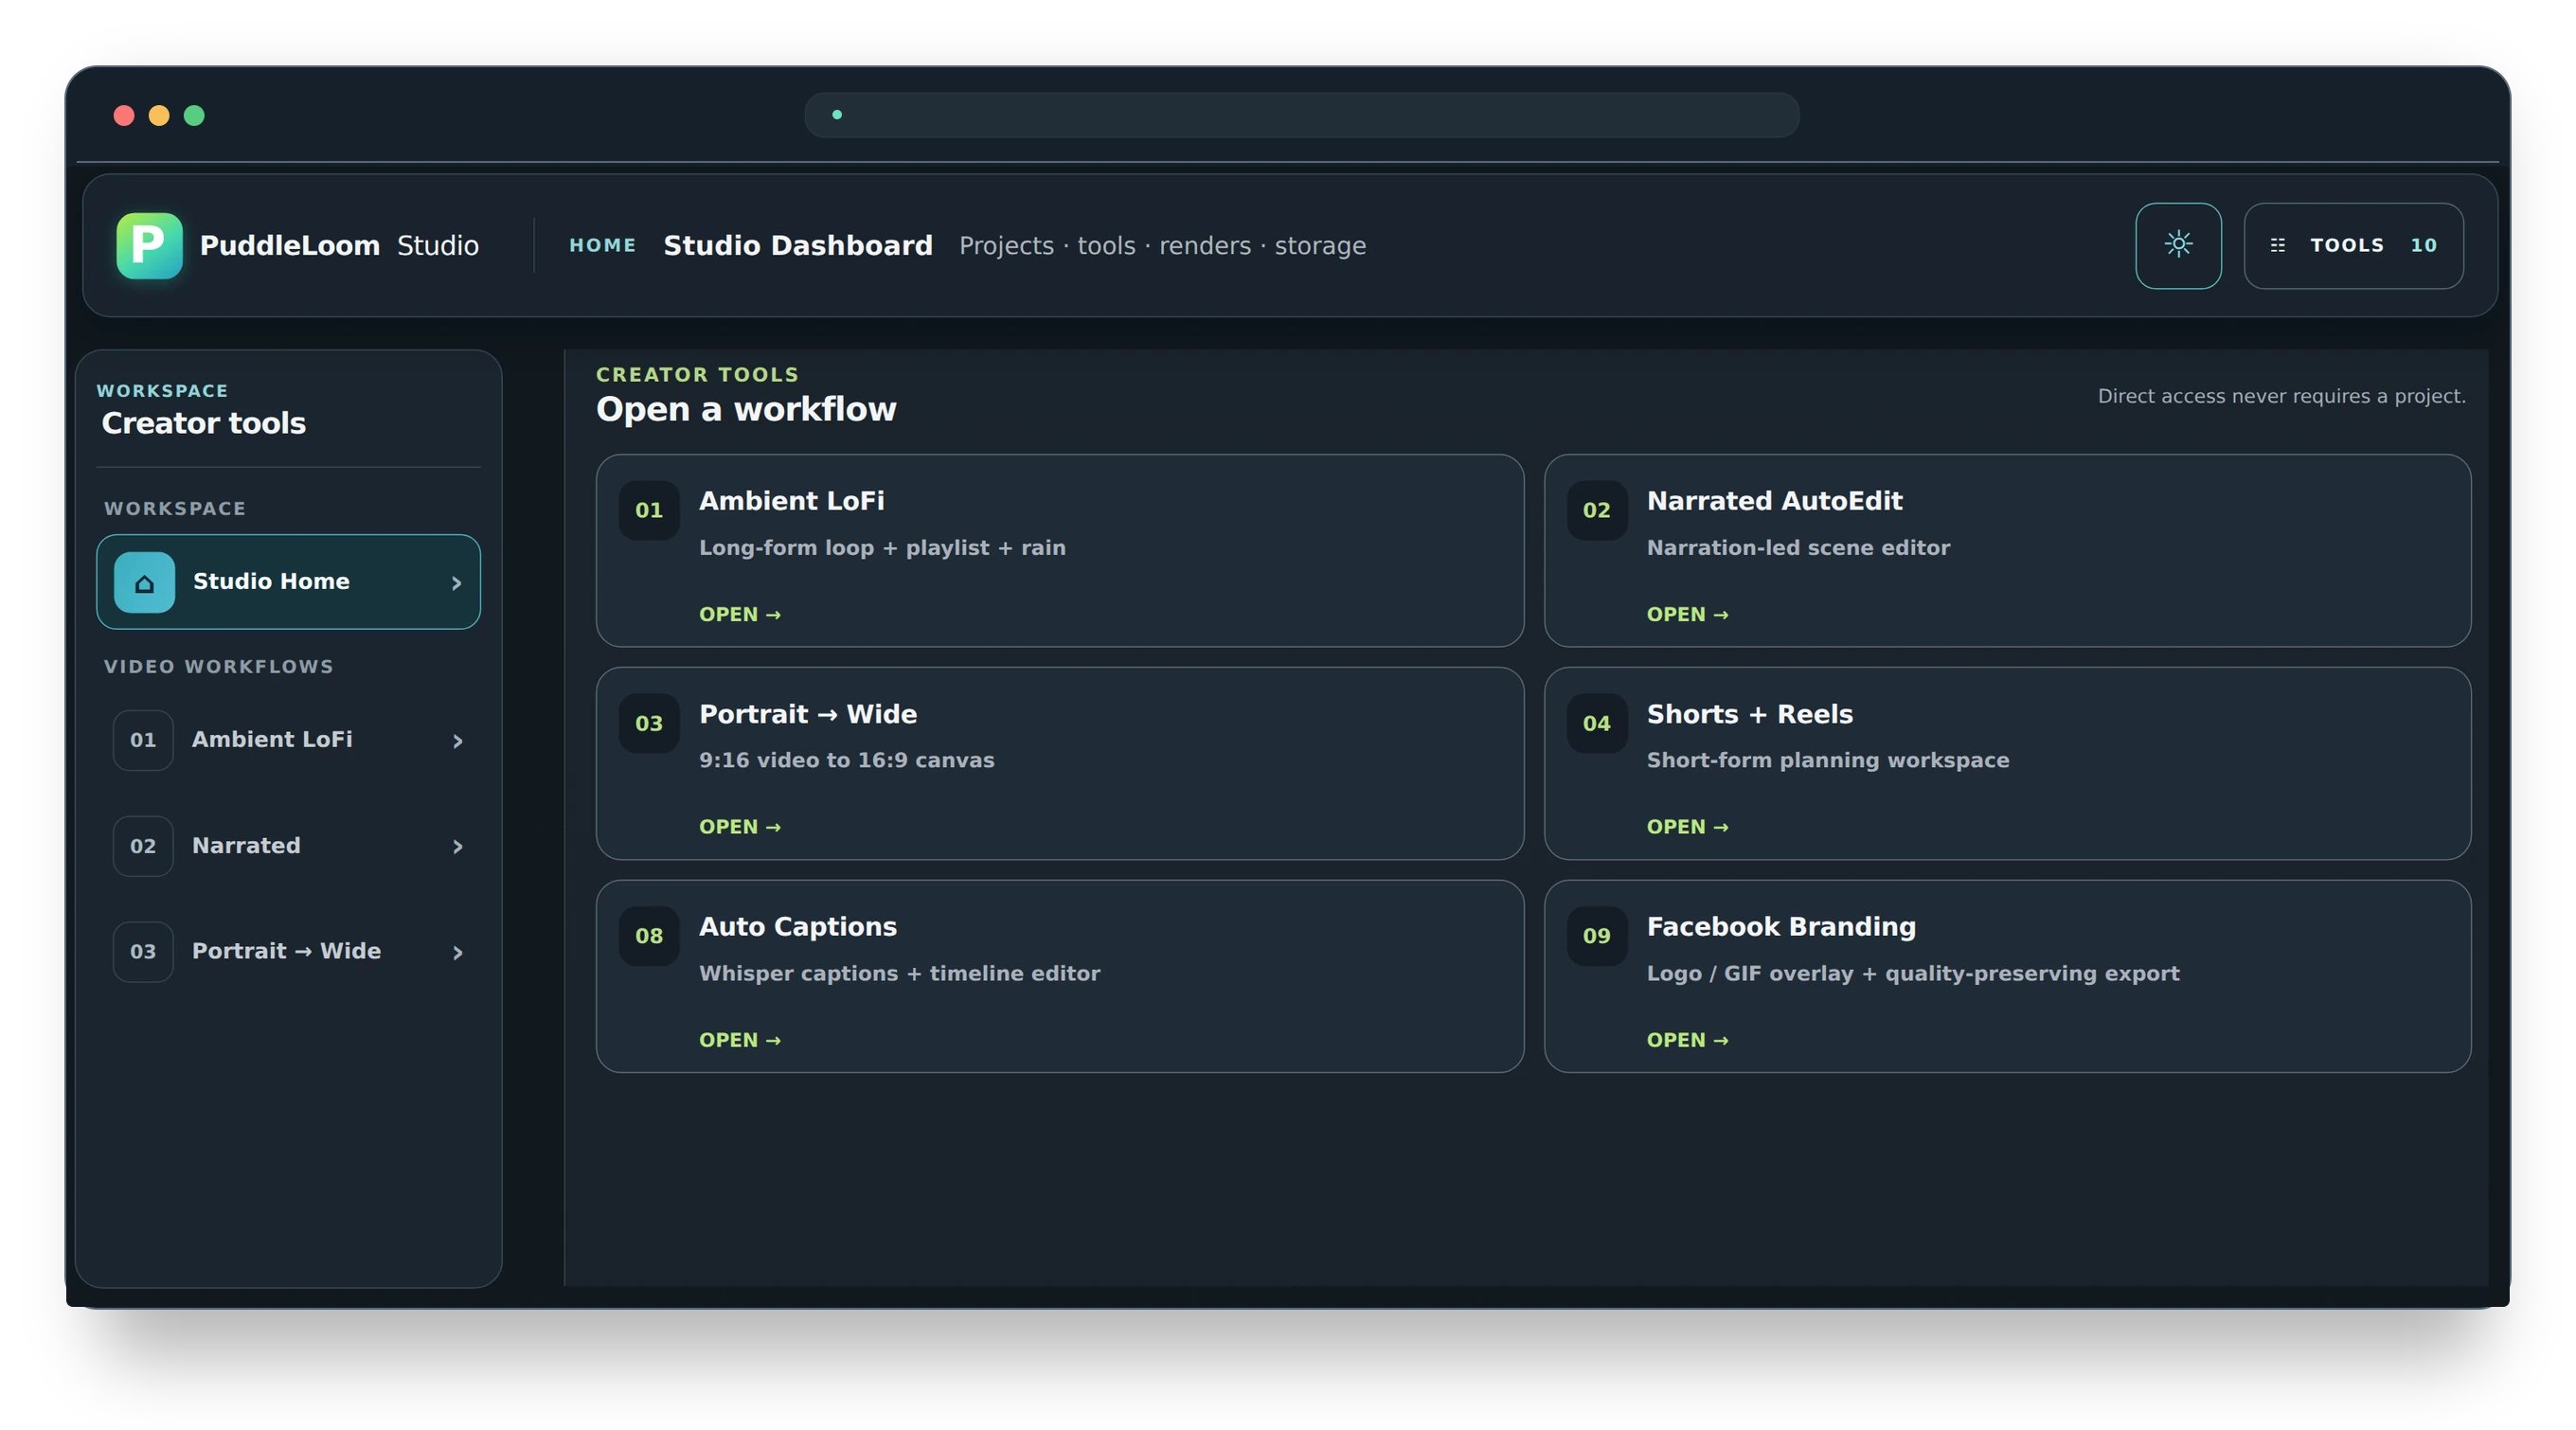2576x1430 pixels.
Task: Click sidebar 02 badge for Narrated
Action: point(143,846)
